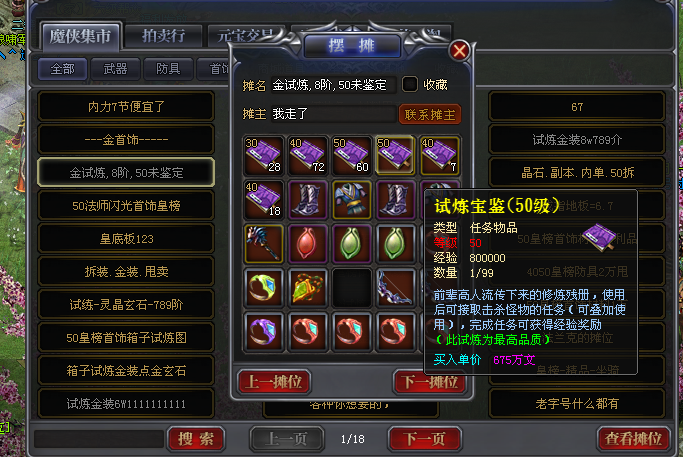Click the gold amulet necklace item

click(308, 288)
